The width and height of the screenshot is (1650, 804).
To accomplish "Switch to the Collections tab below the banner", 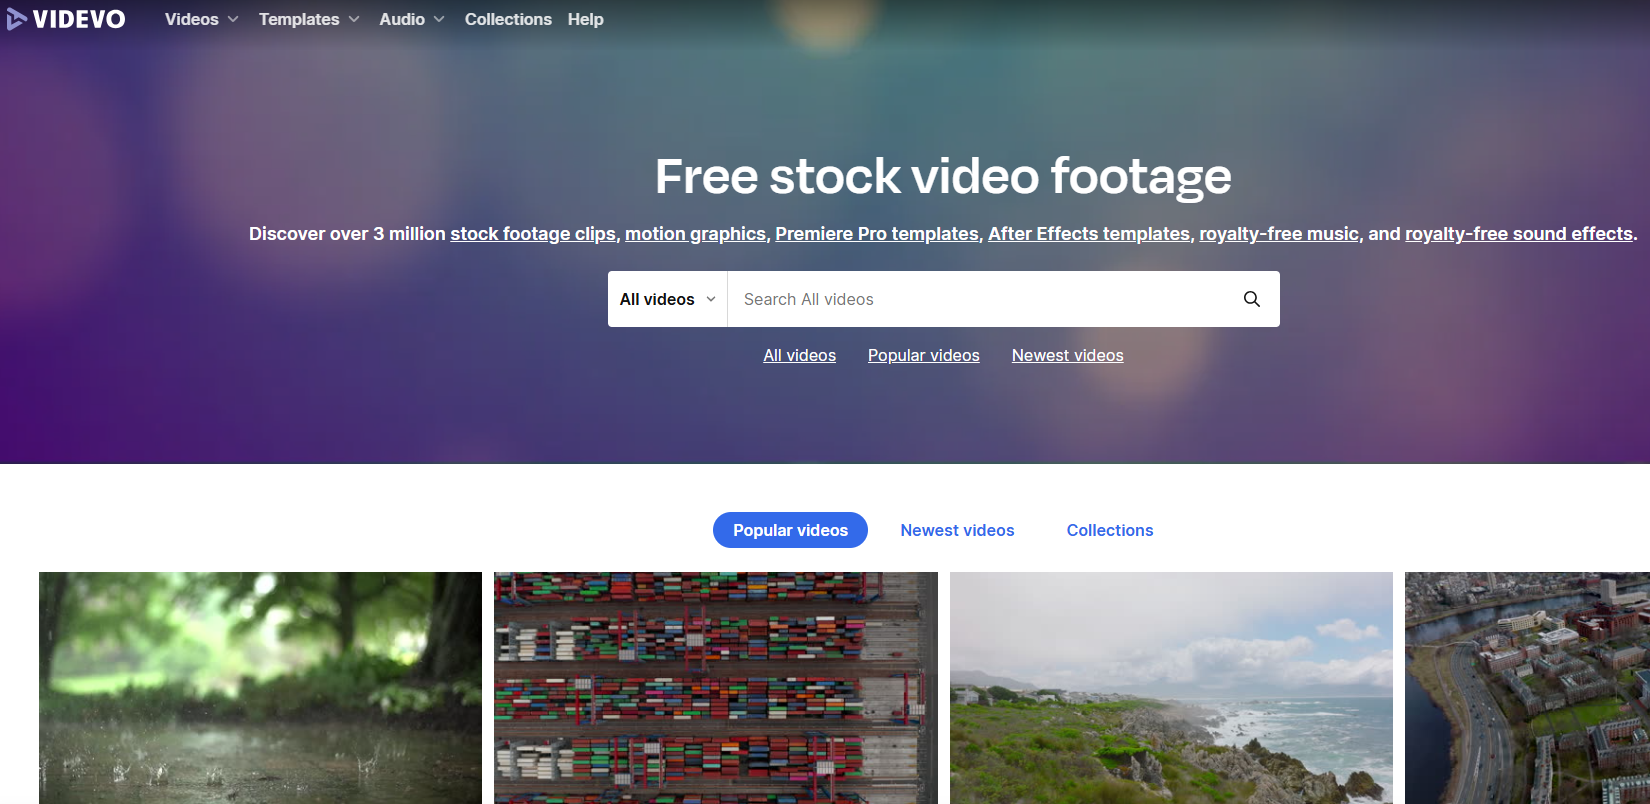I will pyautogui.click(x=1110, y=530).
